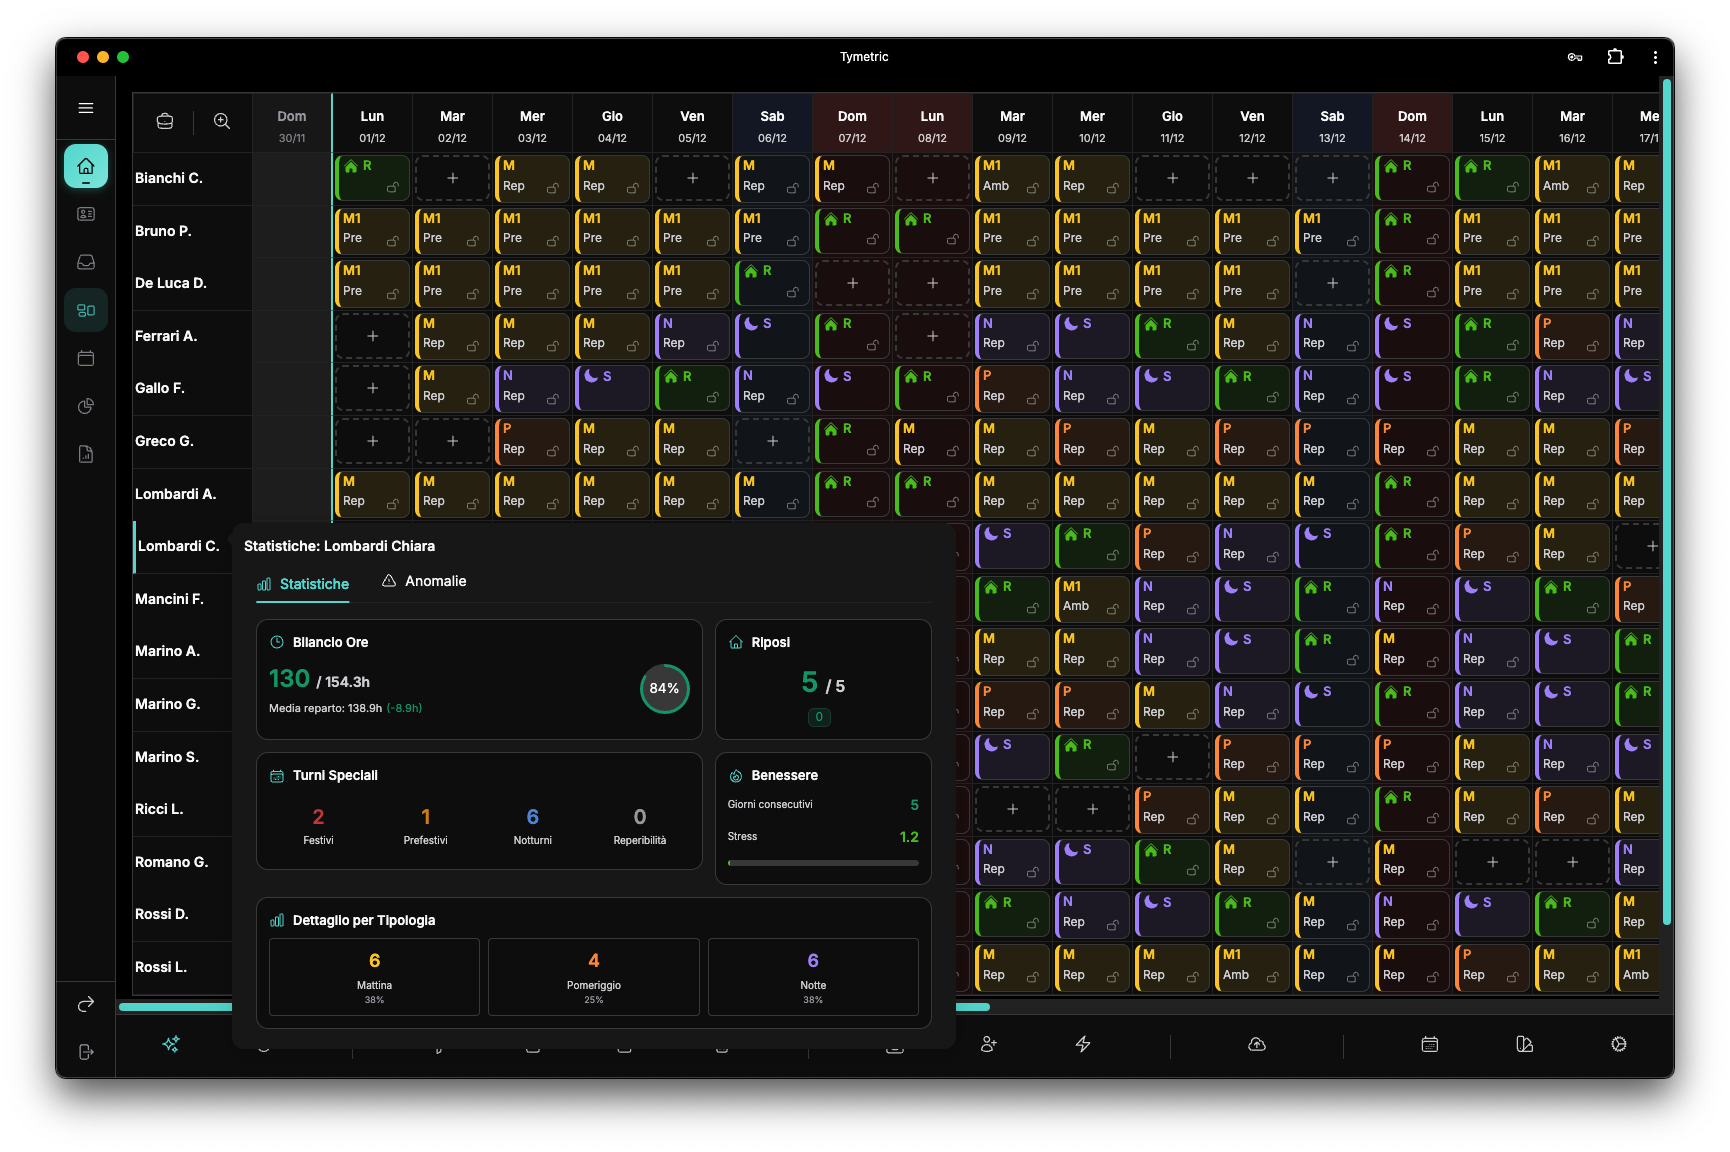
Task: Open the pie chart sidebar icon
Action: tap(86, 406)
